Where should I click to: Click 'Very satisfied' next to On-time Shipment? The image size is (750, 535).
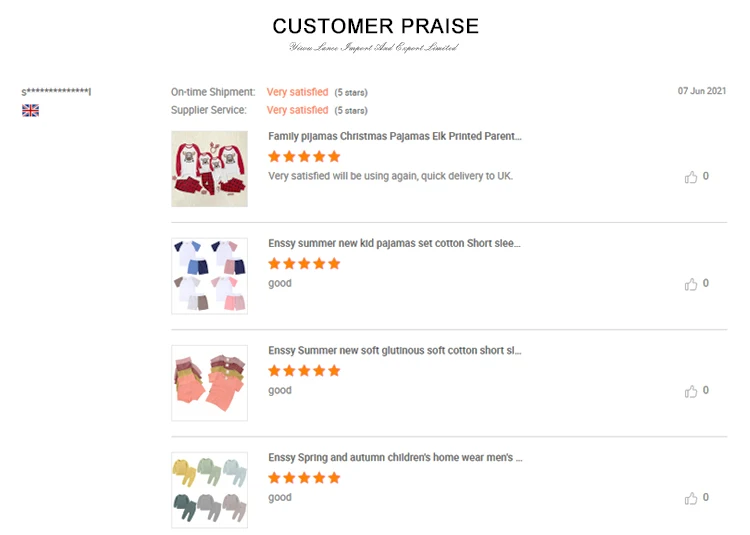coord(297,92)
